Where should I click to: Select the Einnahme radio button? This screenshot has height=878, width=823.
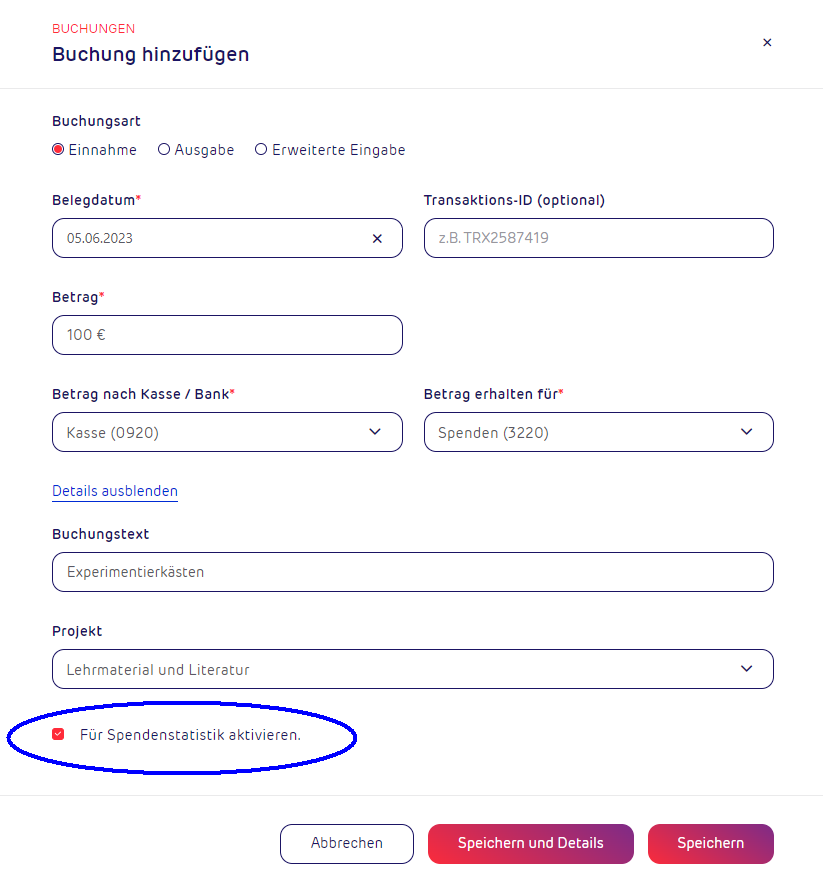click(58, 150)
